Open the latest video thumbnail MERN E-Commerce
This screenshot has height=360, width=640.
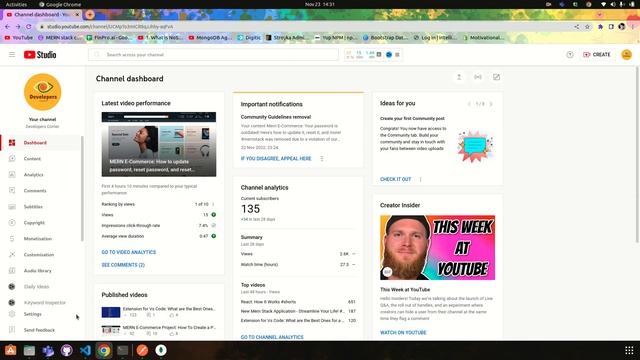coord(159,144)
